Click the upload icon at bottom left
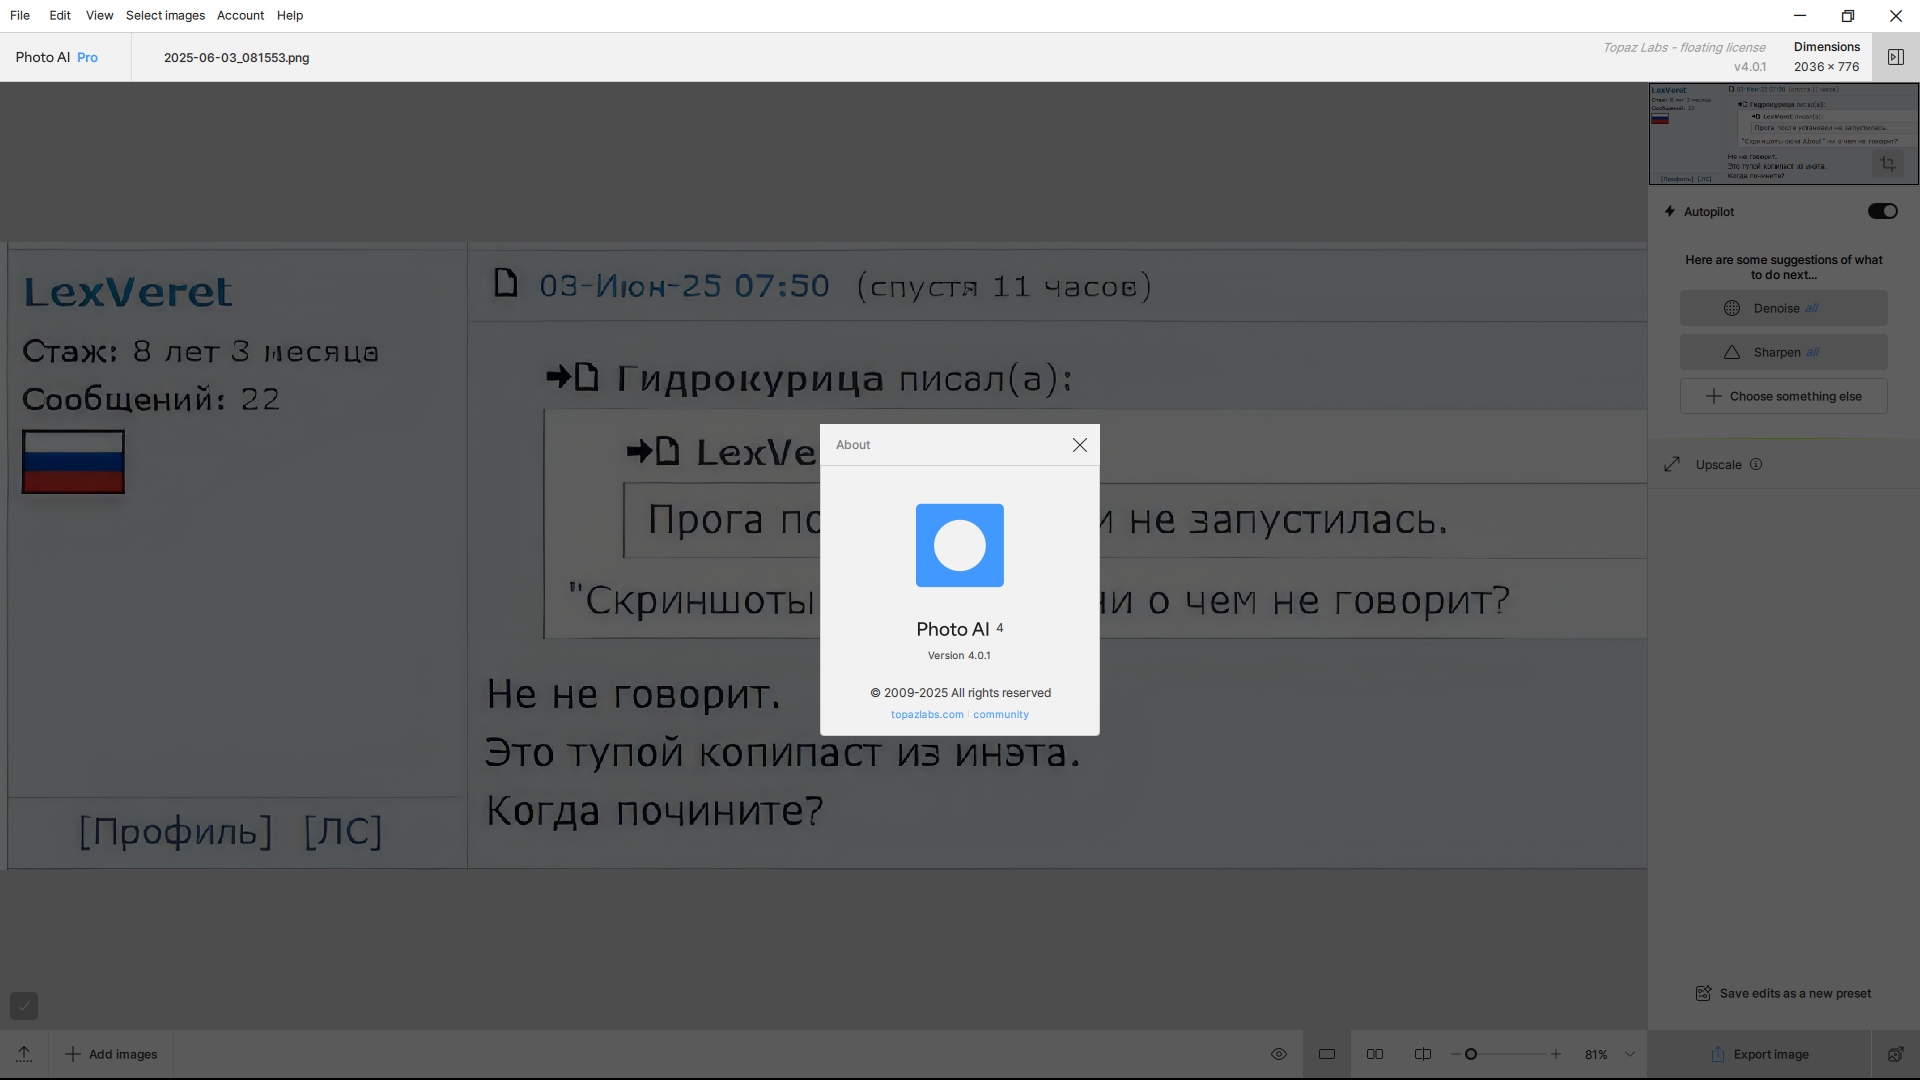 tap(24, 1054)
